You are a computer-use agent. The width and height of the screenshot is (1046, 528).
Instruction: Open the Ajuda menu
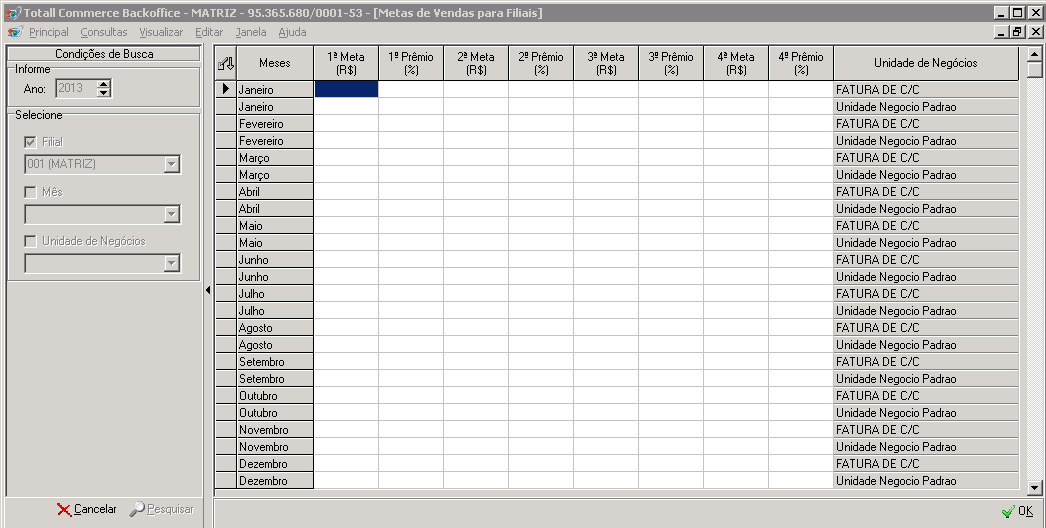(292, 32)
